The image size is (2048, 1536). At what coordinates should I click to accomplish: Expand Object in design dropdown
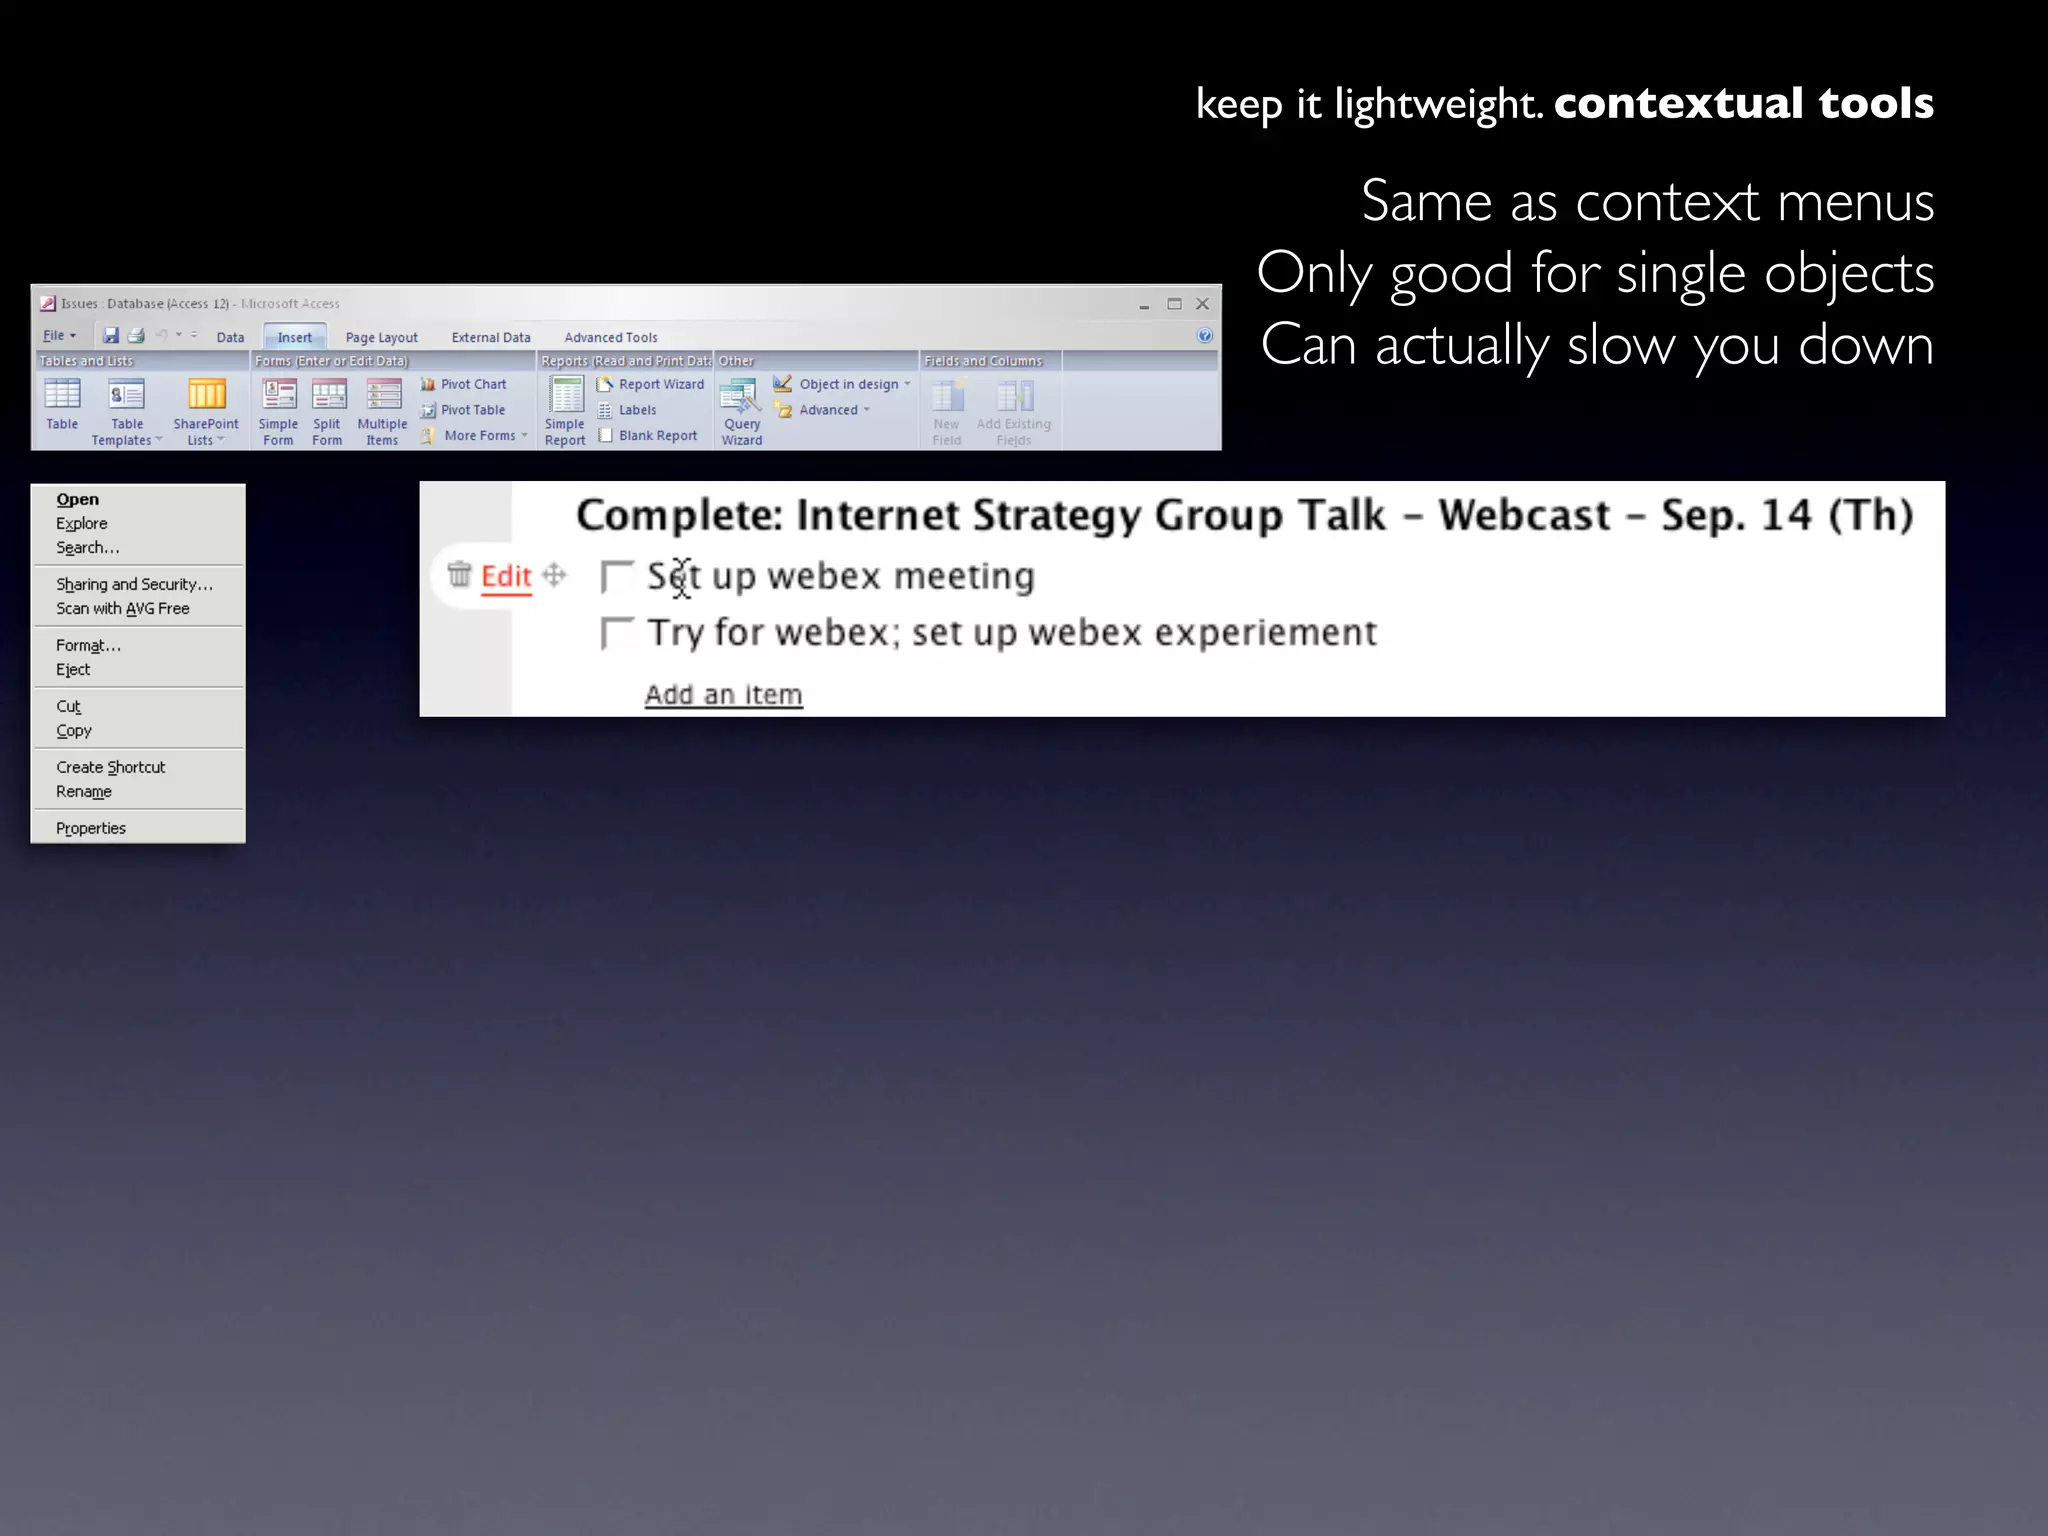842,384
